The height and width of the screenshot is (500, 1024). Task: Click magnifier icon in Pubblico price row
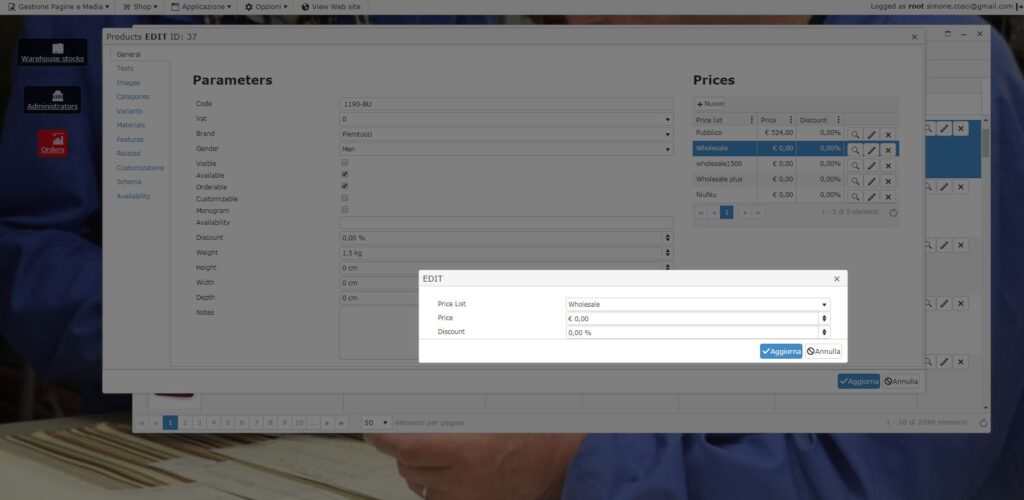pos(855,134)
